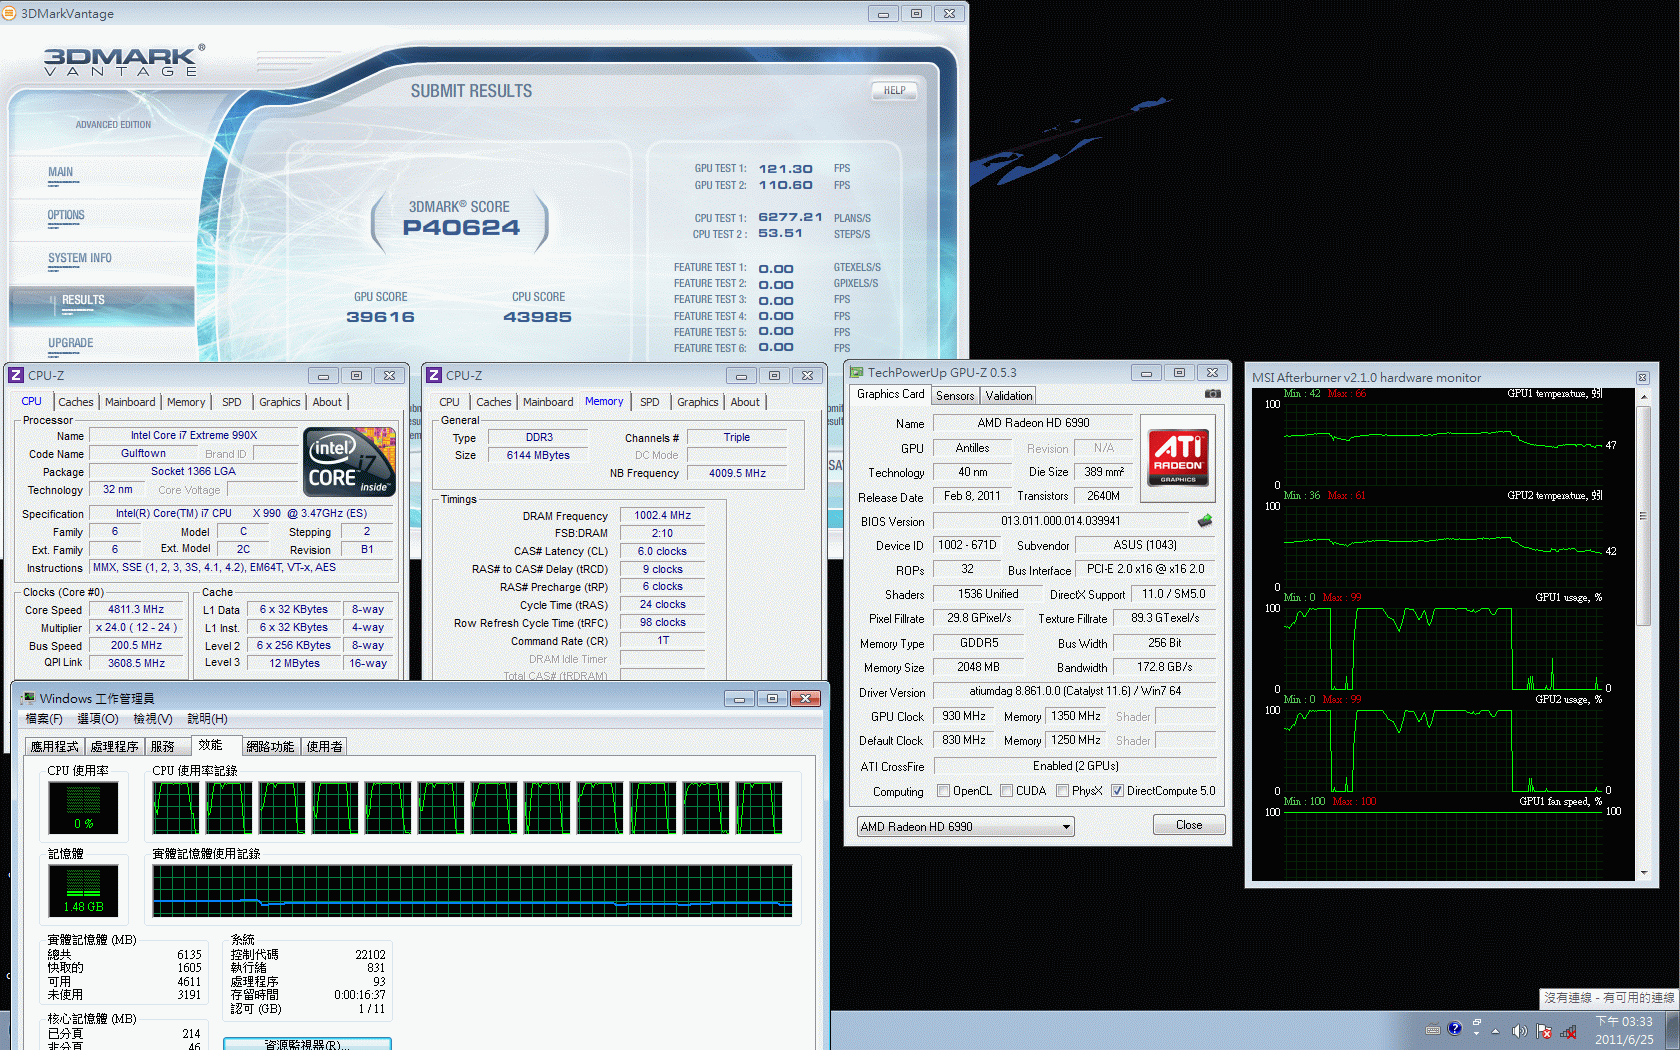Screen dimensions: 1680x1050
Task: Click title icon of CPU-Z window showing Timings
Action: coord(434,375)
